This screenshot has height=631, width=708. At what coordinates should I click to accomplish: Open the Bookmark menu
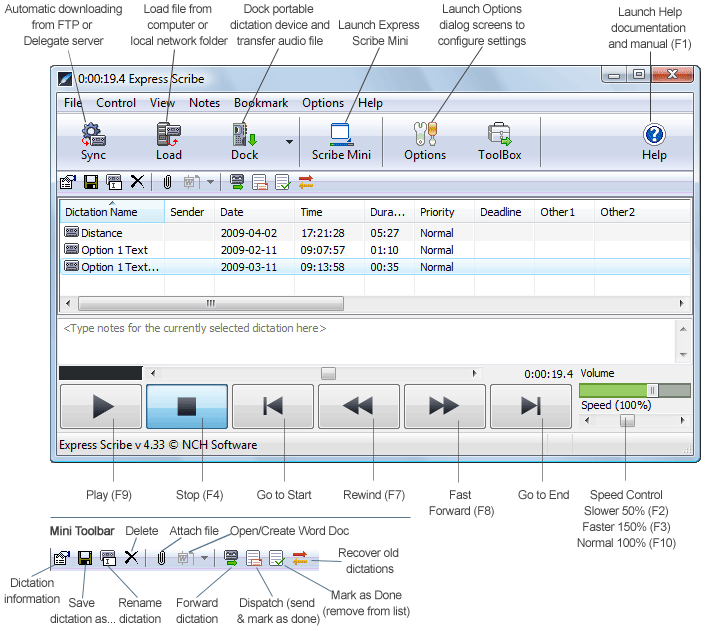pyautogui.click(x=260, y=103)
